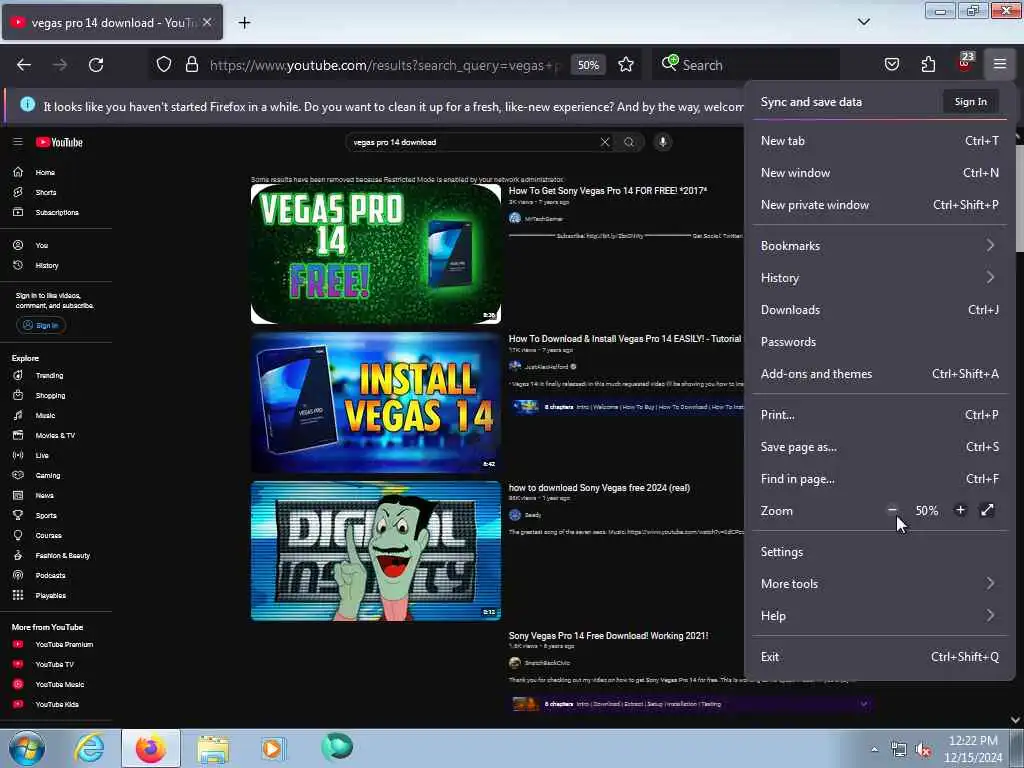
Task: Select New tab menu item
Action: coord(879,140)
